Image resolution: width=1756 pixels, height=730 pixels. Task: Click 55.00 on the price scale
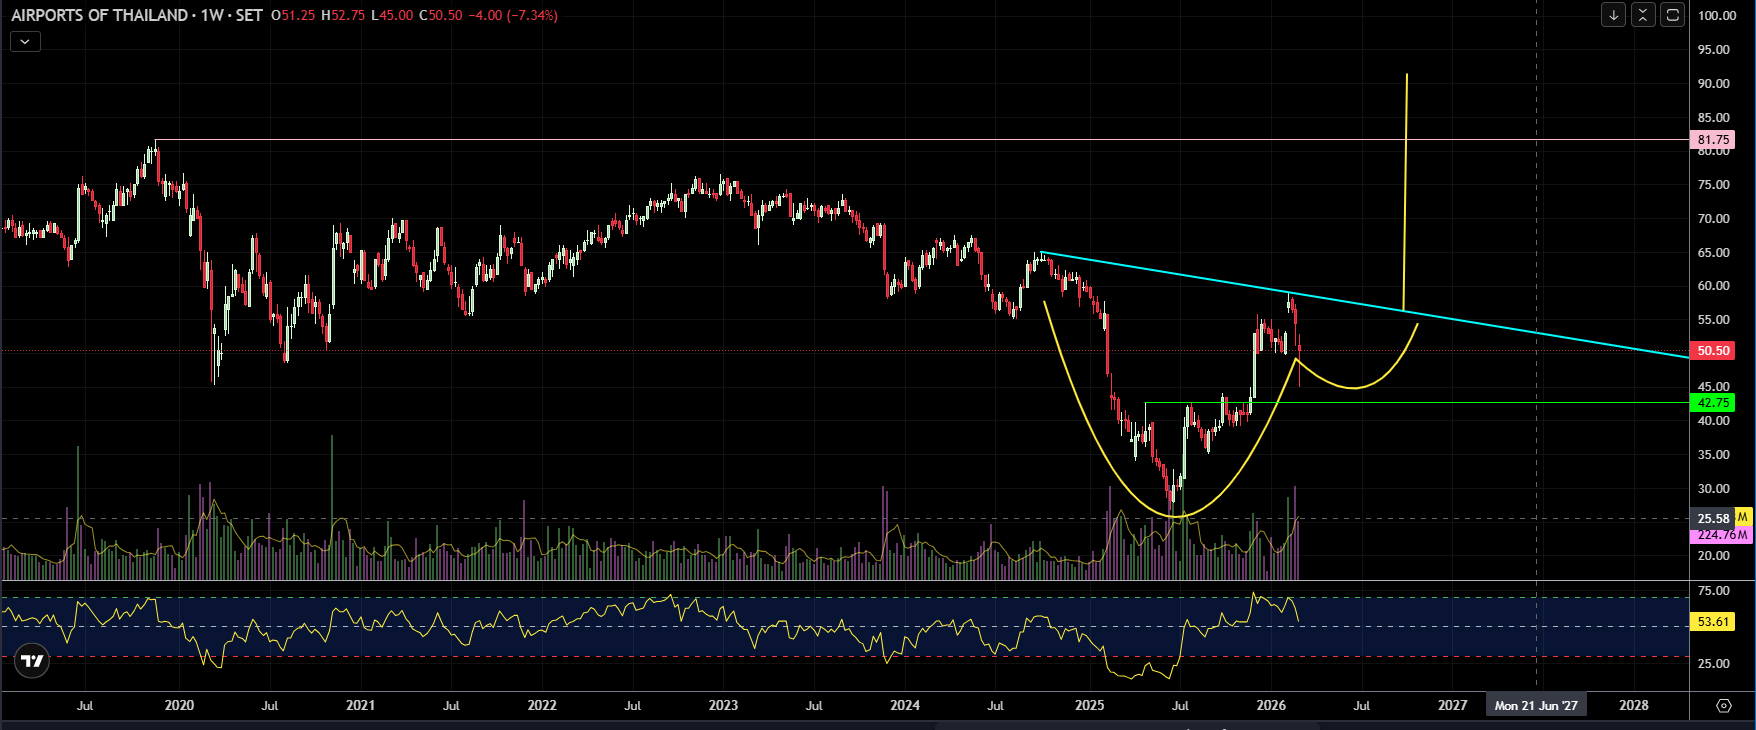pyautogui.click(x=1714, y=320)
